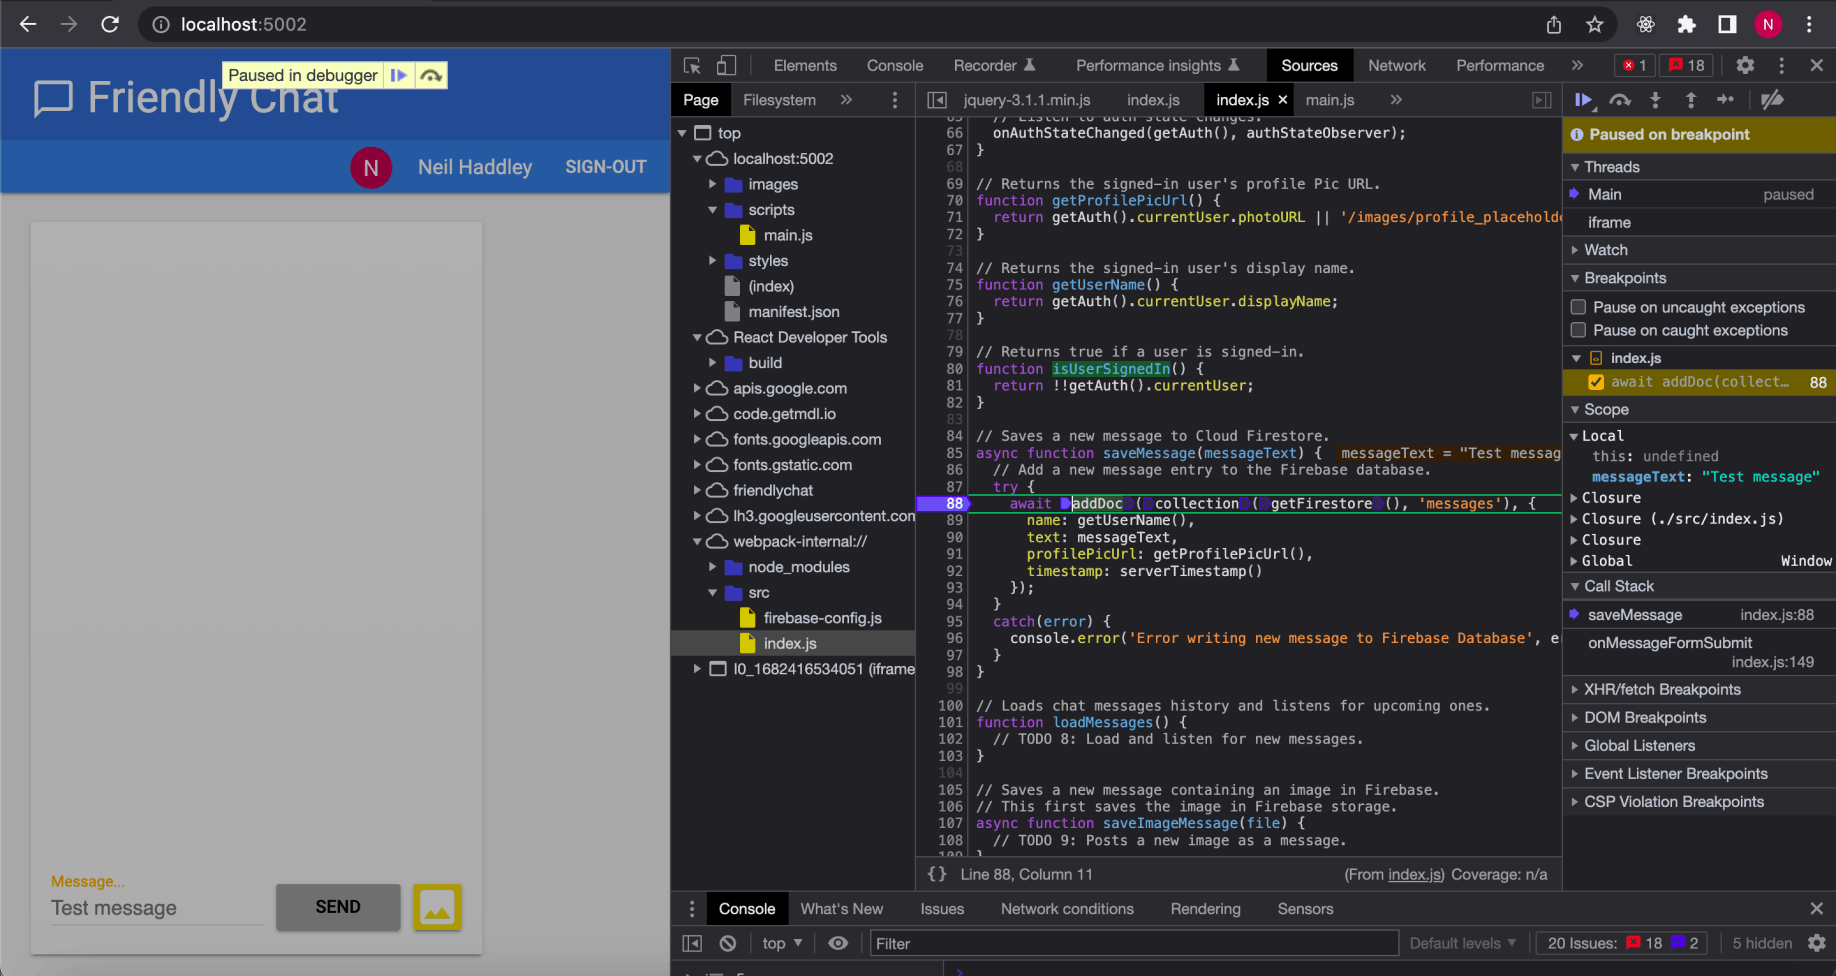Expand the Watch section
This screenshot has height=976, width=1836.
pos(1605,250)
